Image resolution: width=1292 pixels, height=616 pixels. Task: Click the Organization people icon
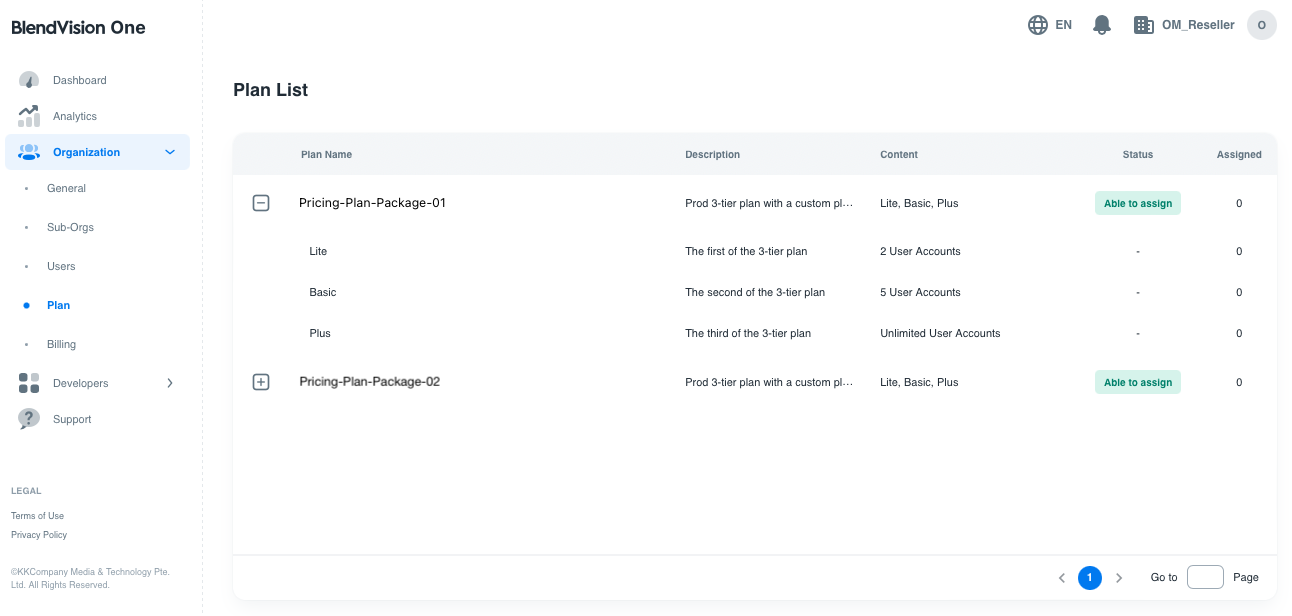(29, 152)
